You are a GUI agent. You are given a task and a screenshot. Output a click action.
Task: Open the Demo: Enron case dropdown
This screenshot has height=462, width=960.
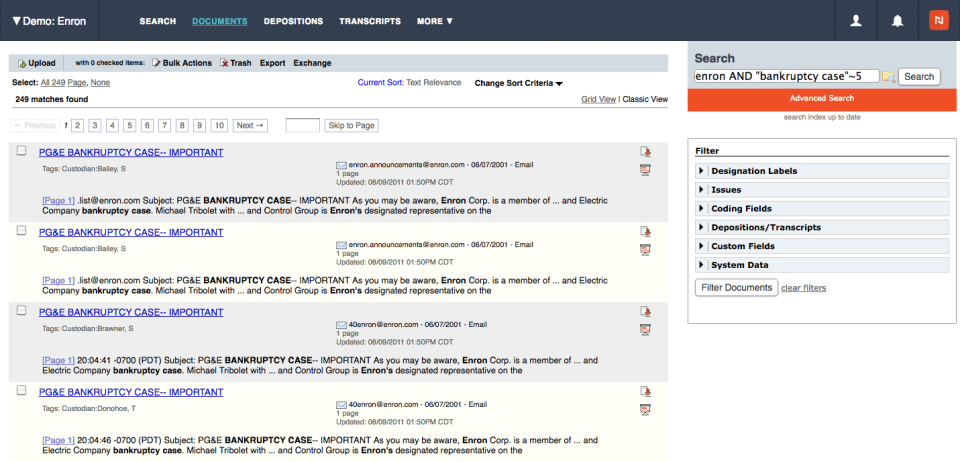pyautogui.click(x=50, y=21)
